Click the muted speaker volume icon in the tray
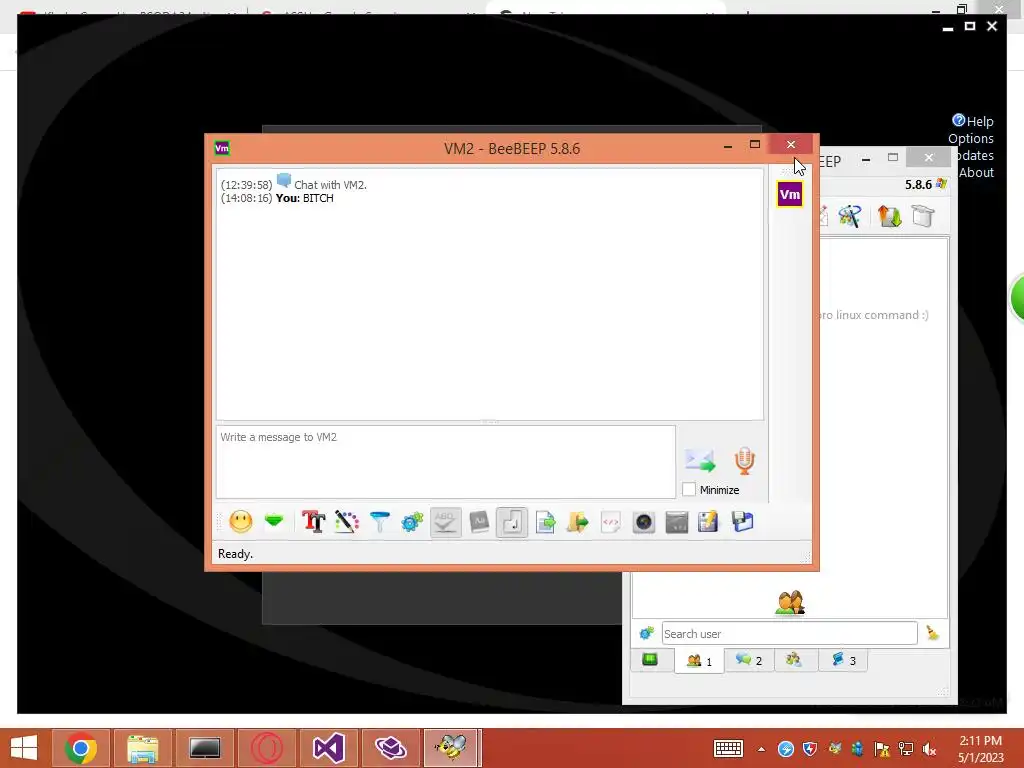The height and width of the screenshot is (768, 1024). pos(929,749)
